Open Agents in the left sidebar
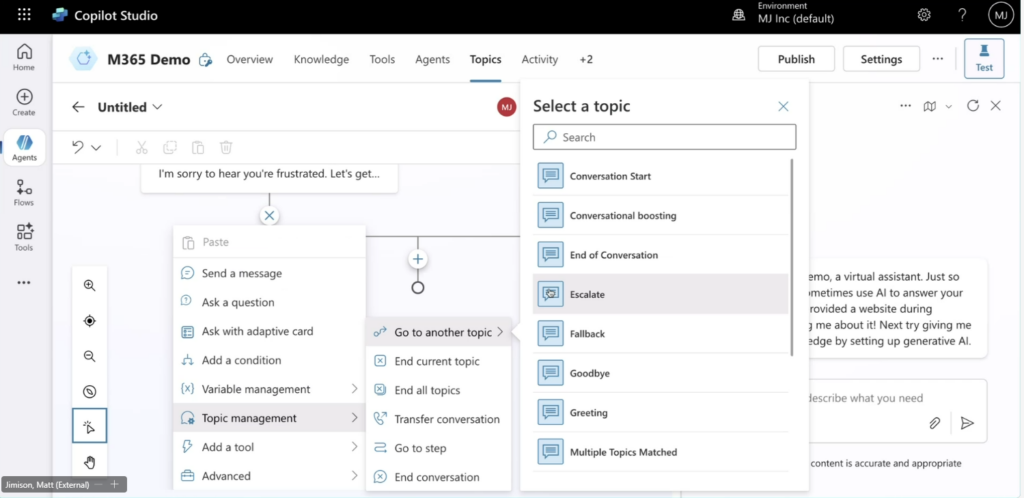 pyautogui.click(x=24, y=147)
